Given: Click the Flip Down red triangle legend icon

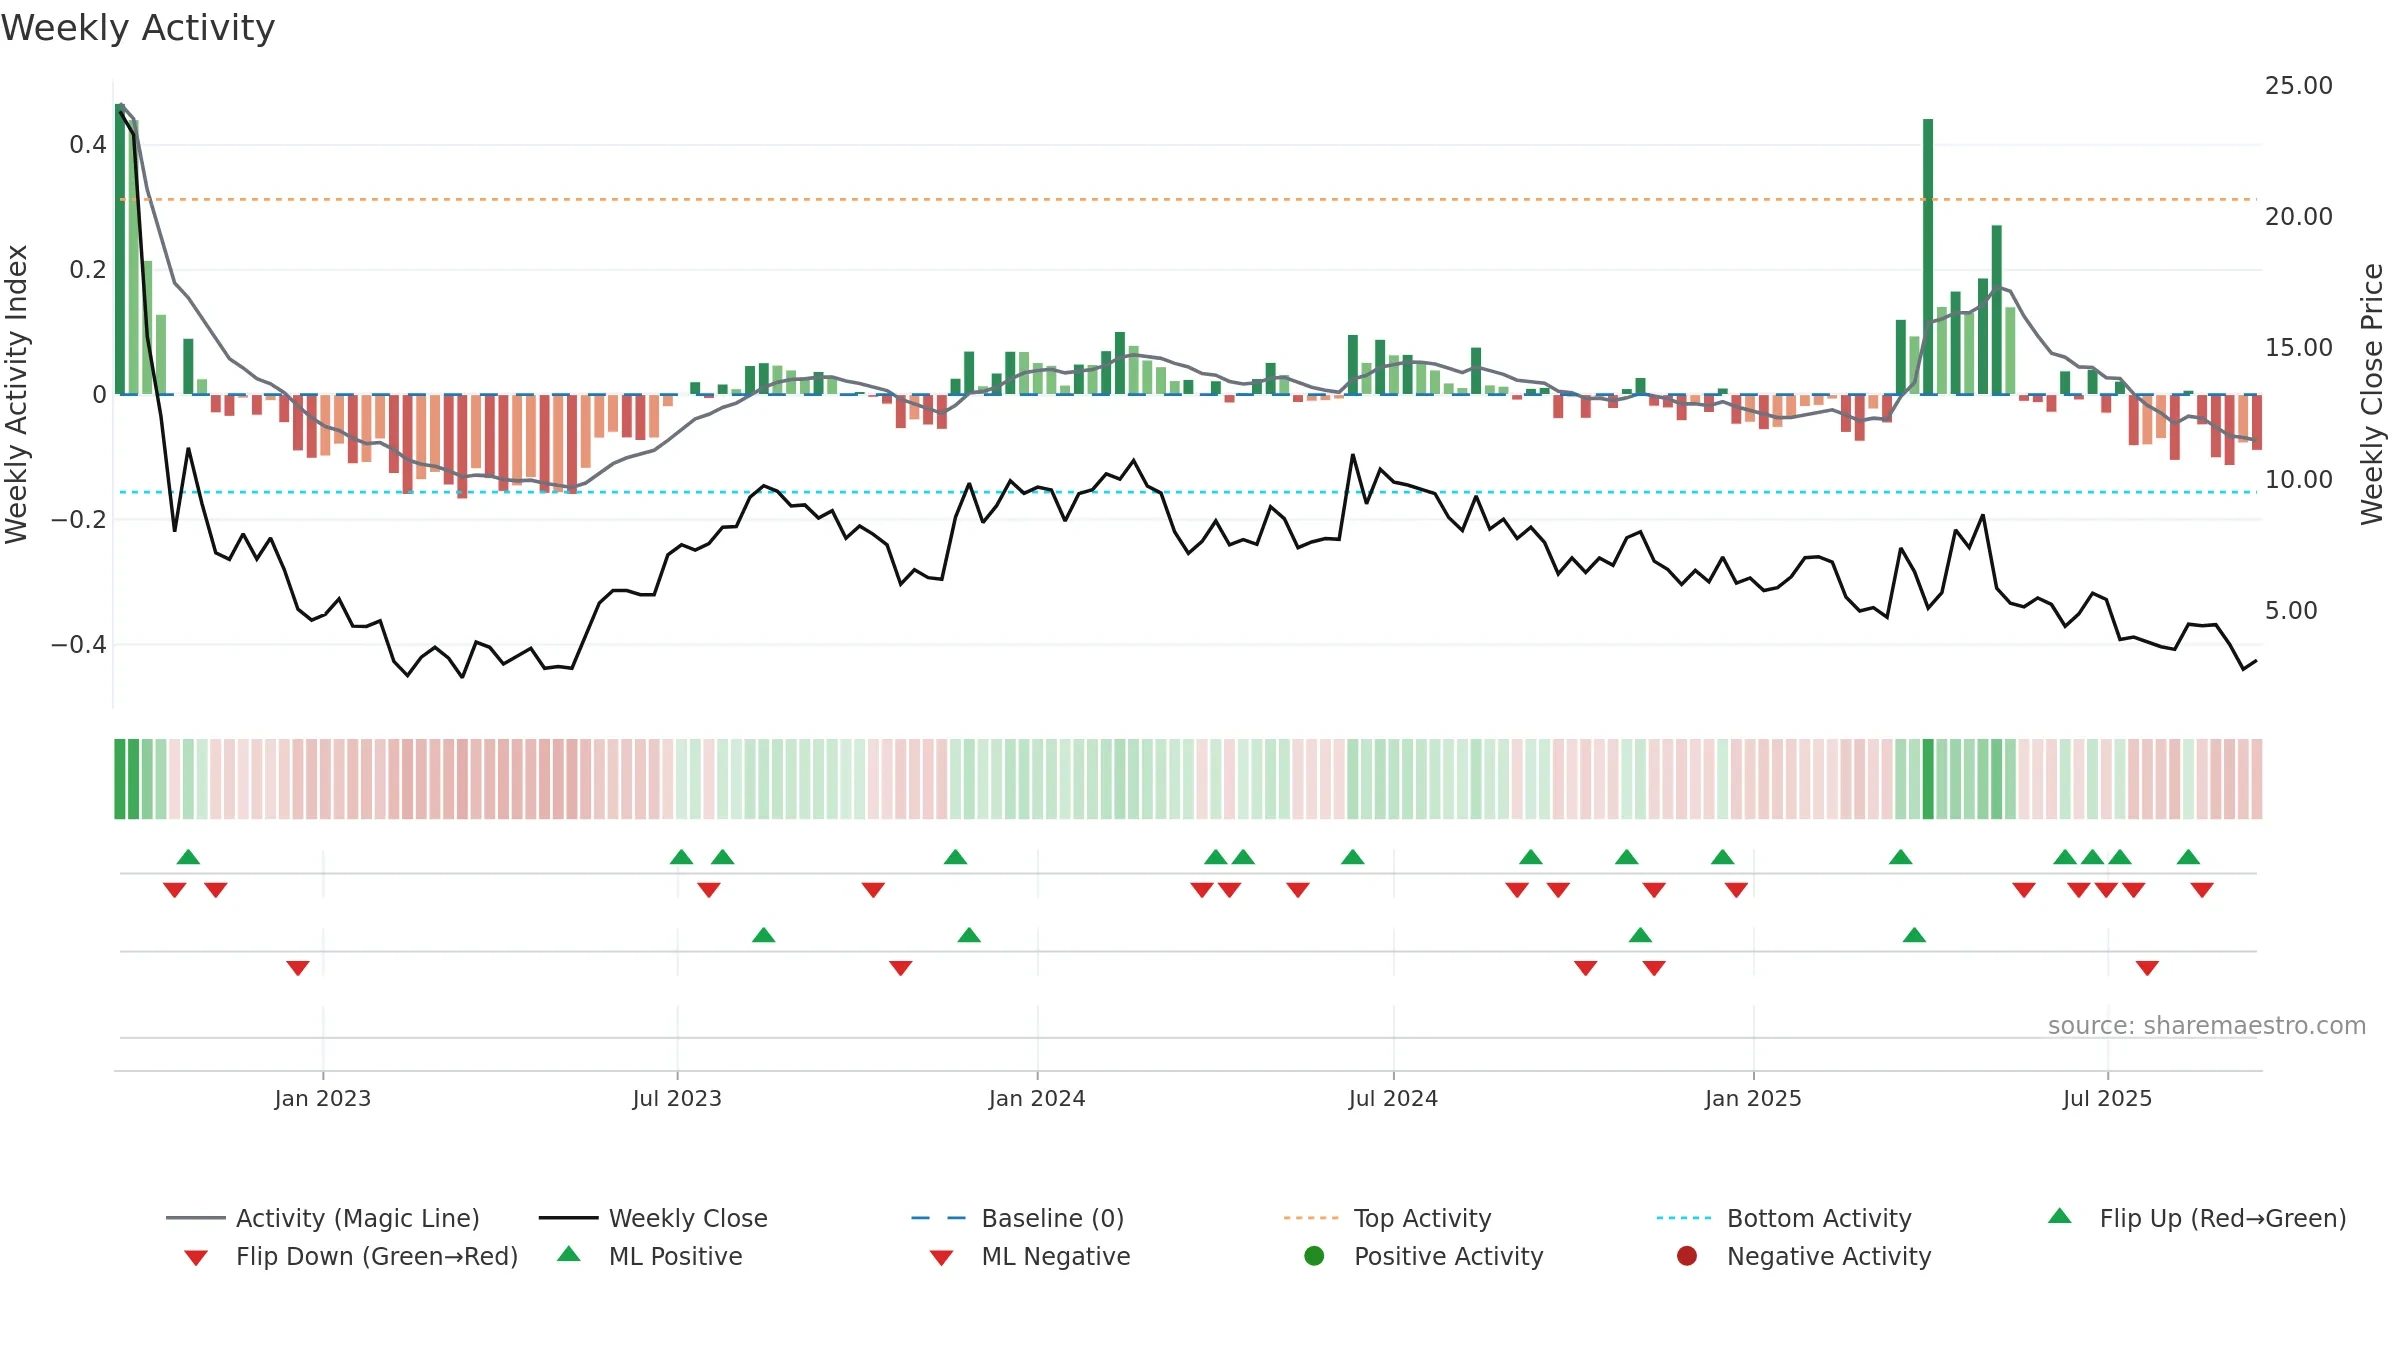Looking at the screenshot, I should coord(196,1258).
